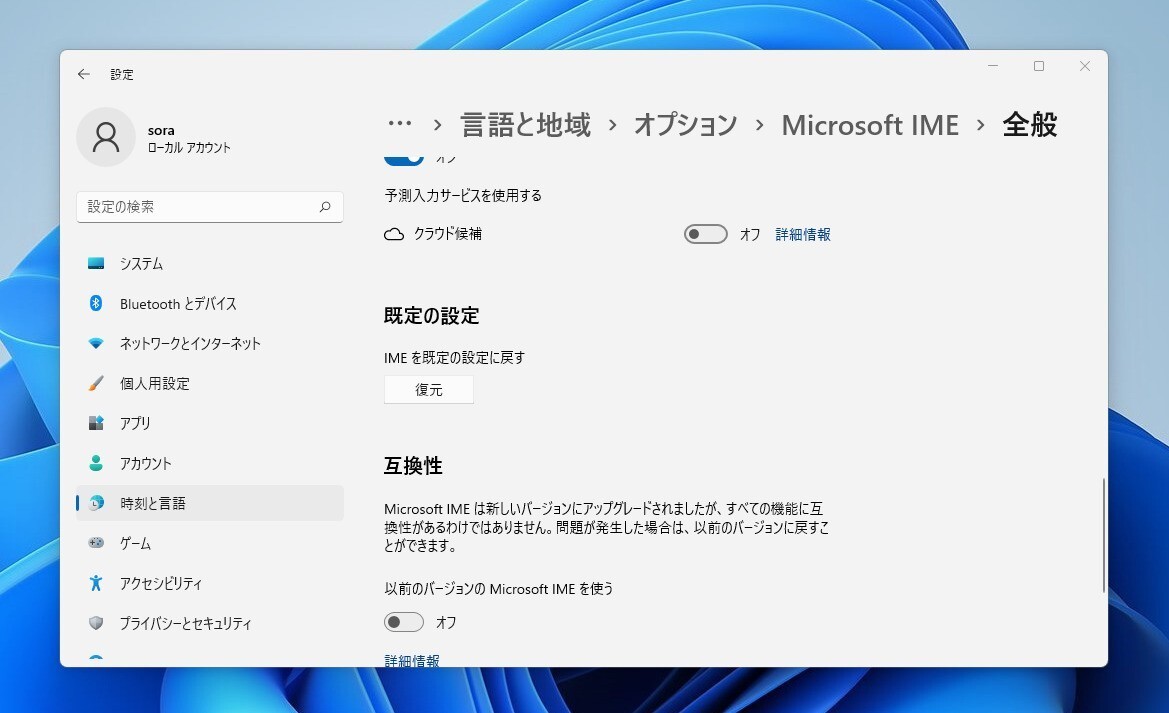
Task: Open 詳細情報 link beside クラウド候補
Action: coord(803,235)
